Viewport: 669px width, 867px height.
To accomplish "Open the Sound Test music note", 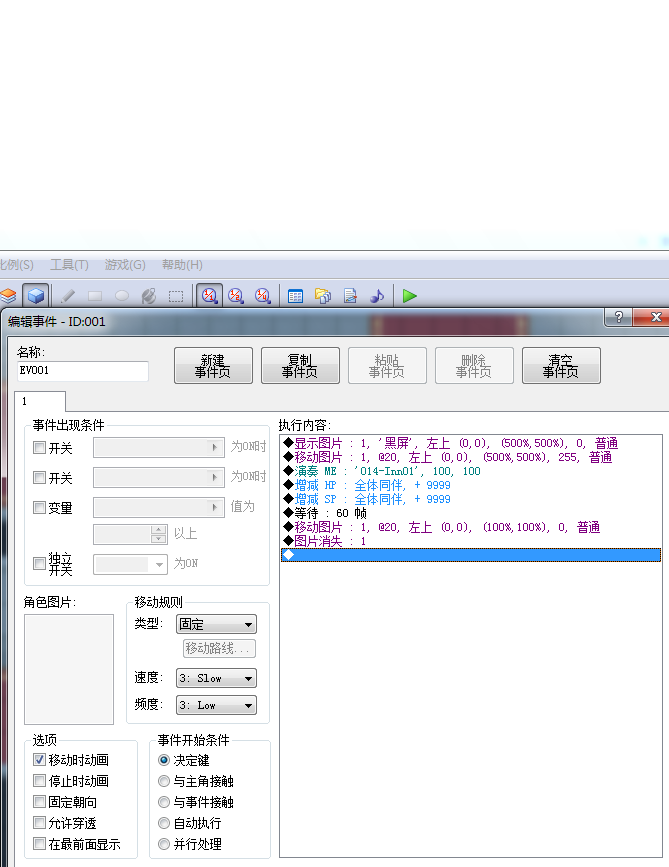I will pyautogui.click(x=377, y=296).
